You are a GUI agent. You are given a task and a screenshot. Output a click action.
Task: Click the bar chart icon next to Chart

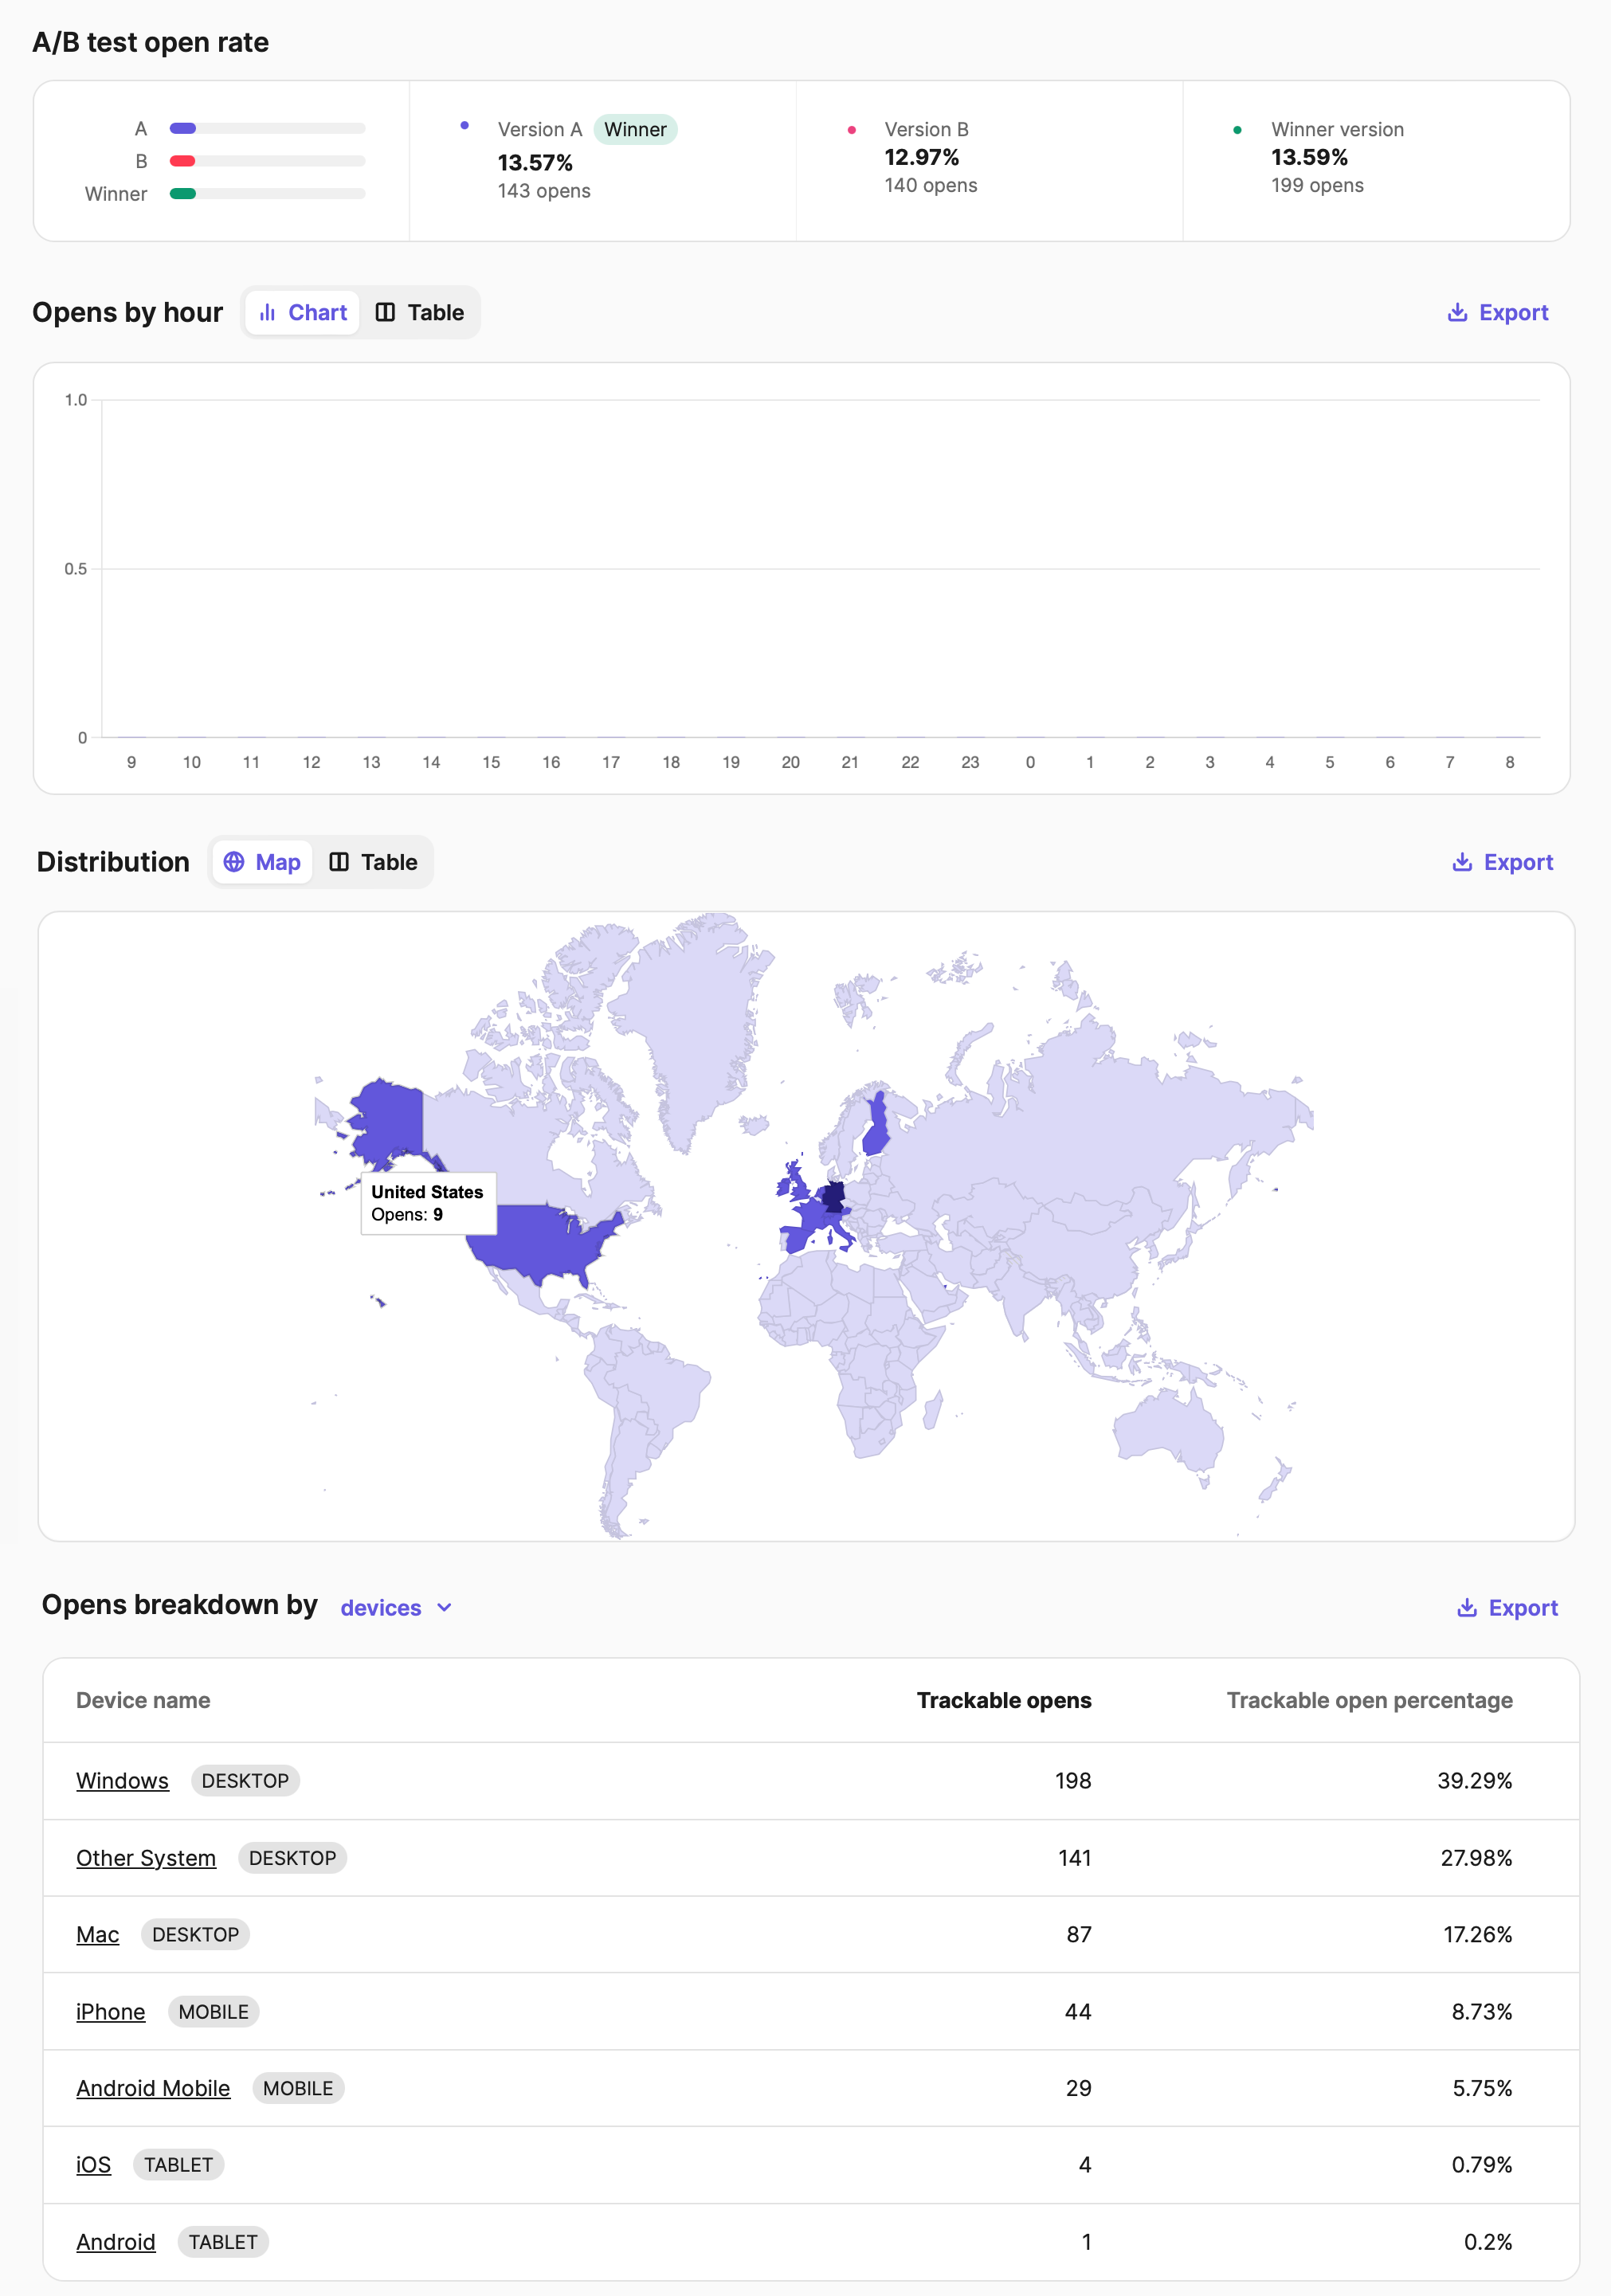(x=268, y=312)
